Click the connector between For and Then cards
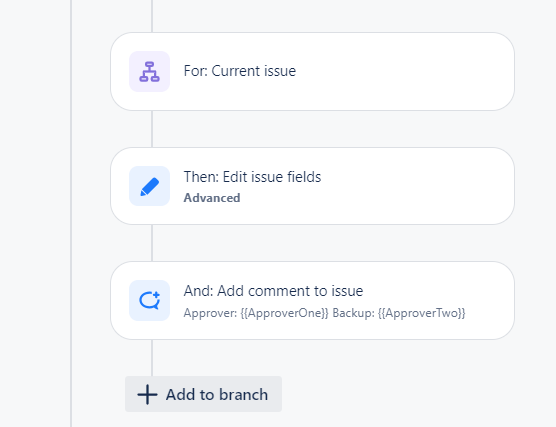This screenshot has height=427, width=556. pyautogui.click(x=152, y=129)
